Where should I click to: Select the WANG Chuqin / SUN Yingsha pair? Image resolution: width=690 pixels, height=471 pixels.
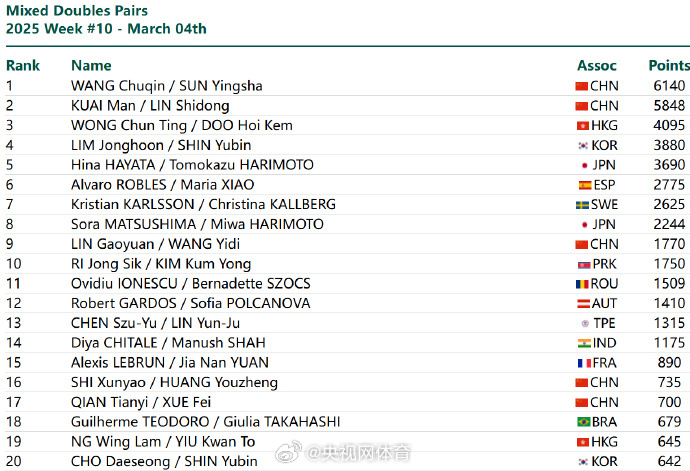(166, 86)
